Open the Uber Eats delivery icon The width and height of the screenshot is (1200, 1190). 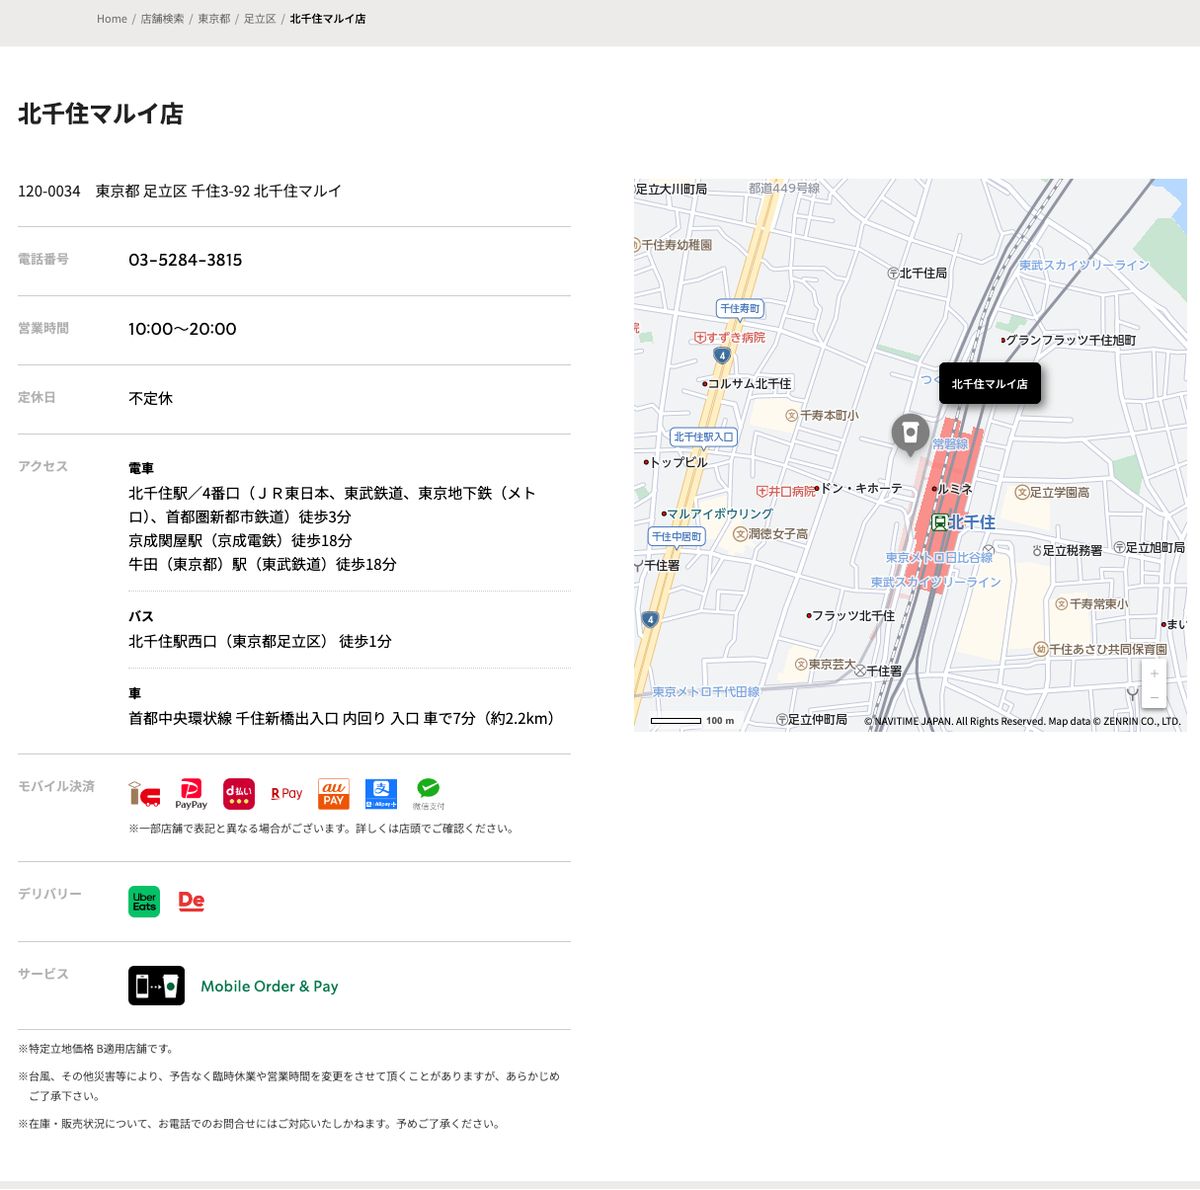pyautogui.click(x=144, y=901)
